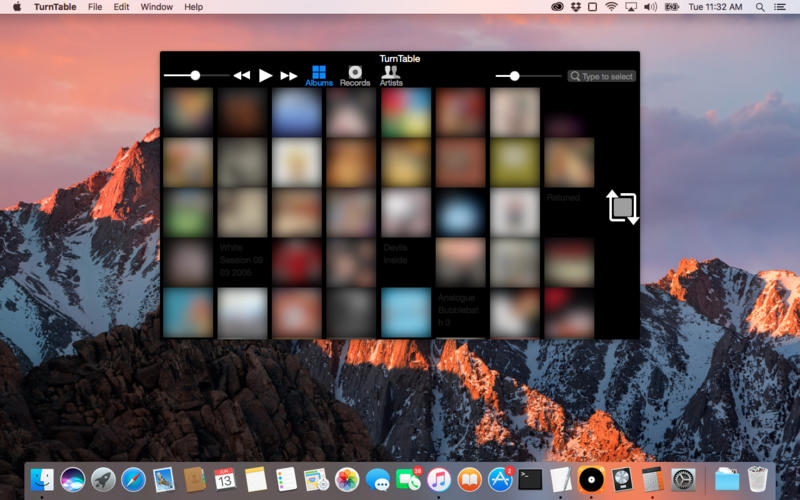Open Reminders from the Dock
The image size is (800, 500).
(286, 480)
